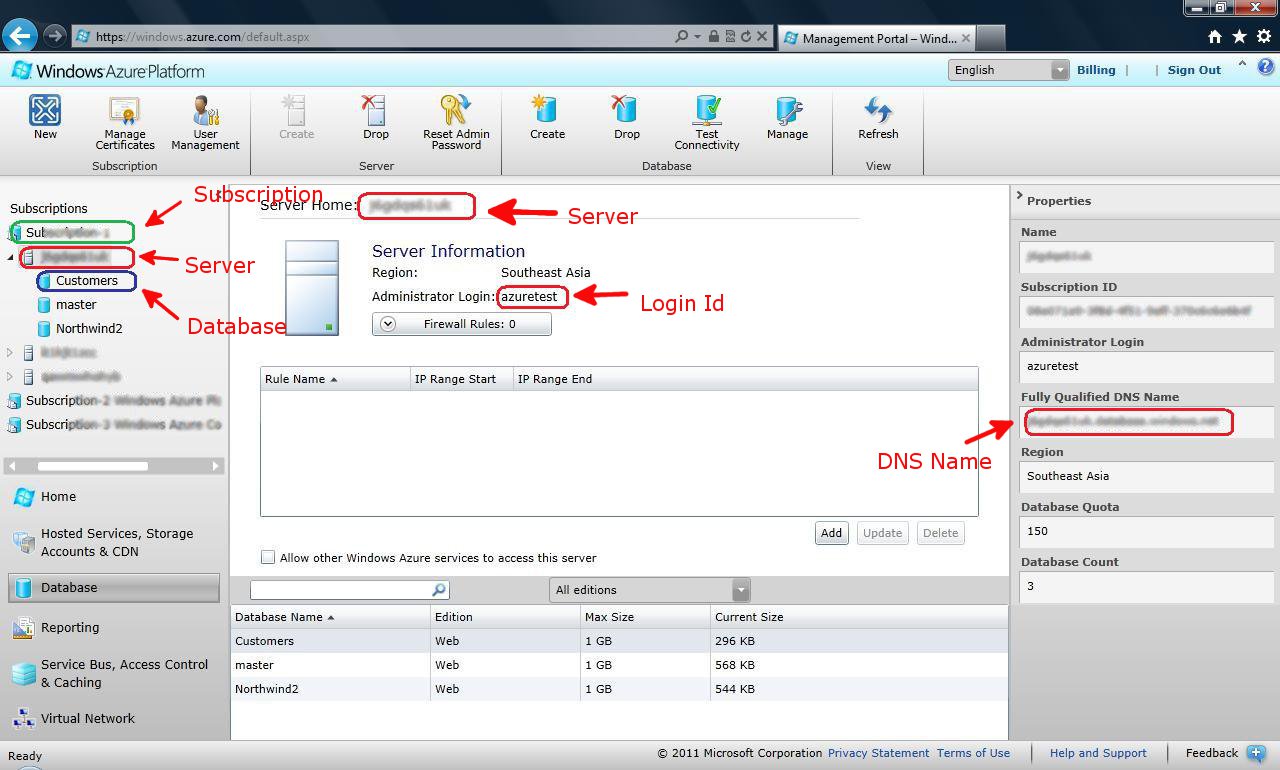1280x770 pixels.
Task: Expand the Firewall Rules section
Action: 462,323
